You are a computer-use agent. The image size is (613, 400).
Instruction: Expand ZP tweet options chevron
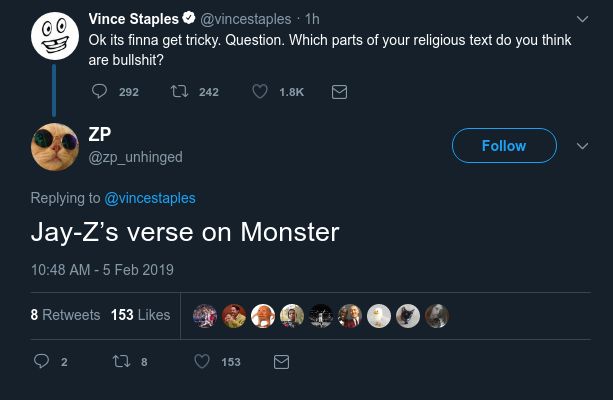[583, 146]
